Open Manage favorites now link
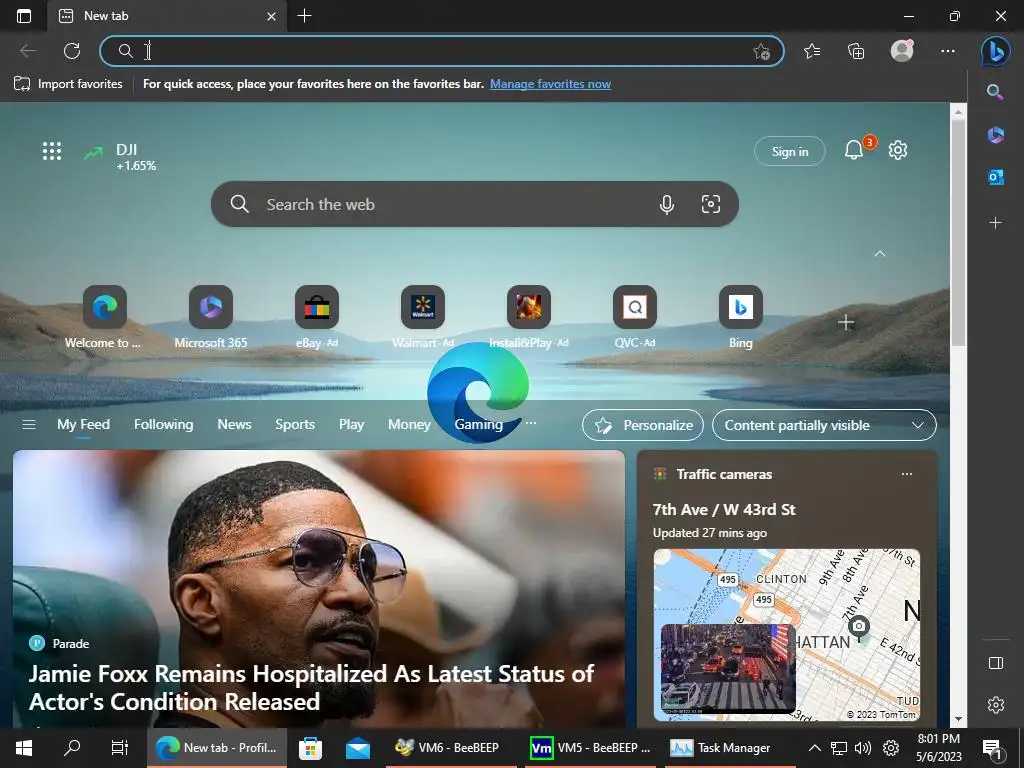 tap(551, 84)
